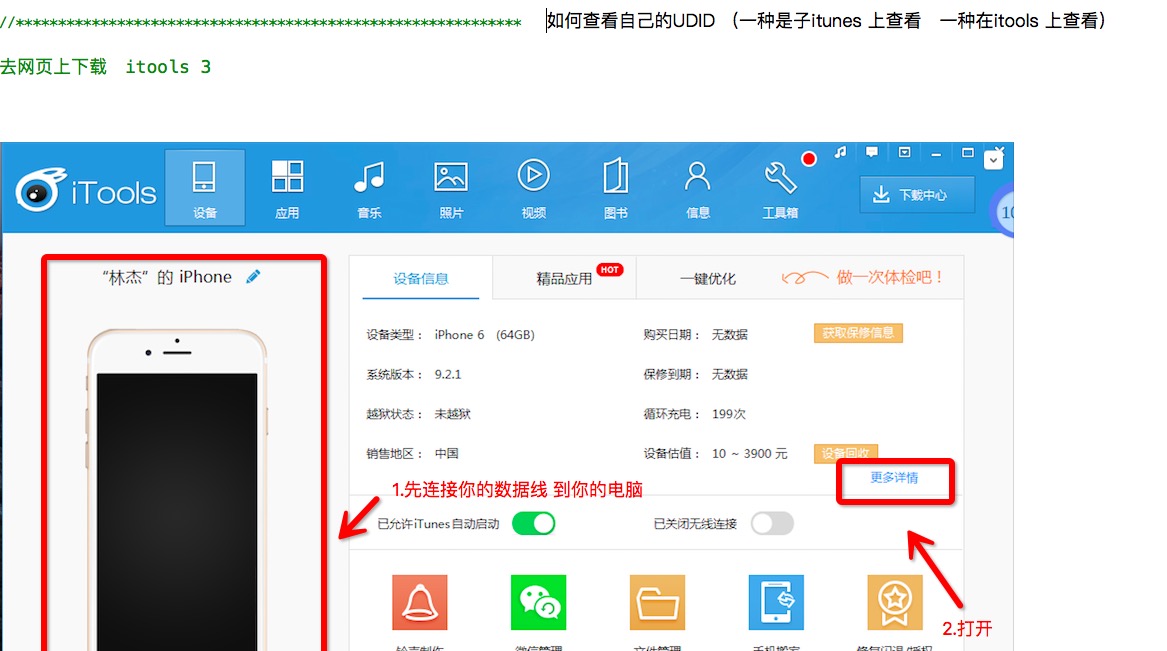
Task: Click sales region value 中国
Action: (x=447, y=453)
